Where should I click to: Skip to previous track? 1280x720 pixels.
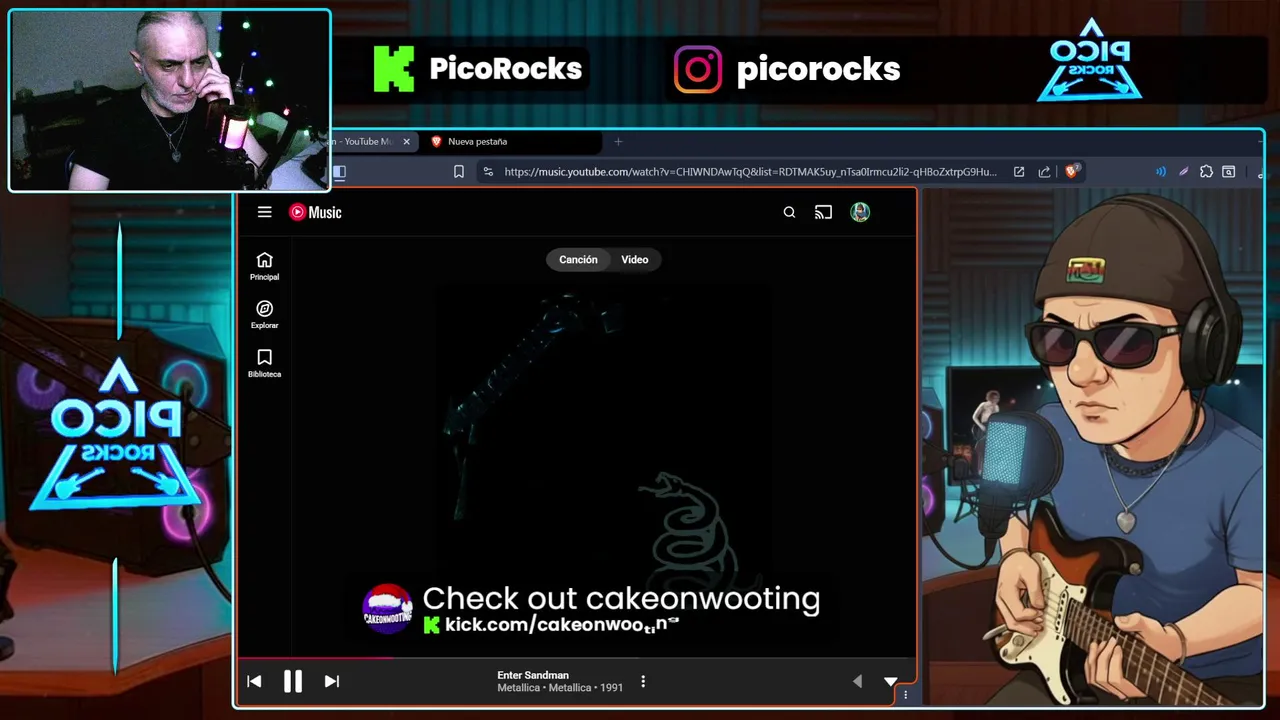(x=254, y=681)
